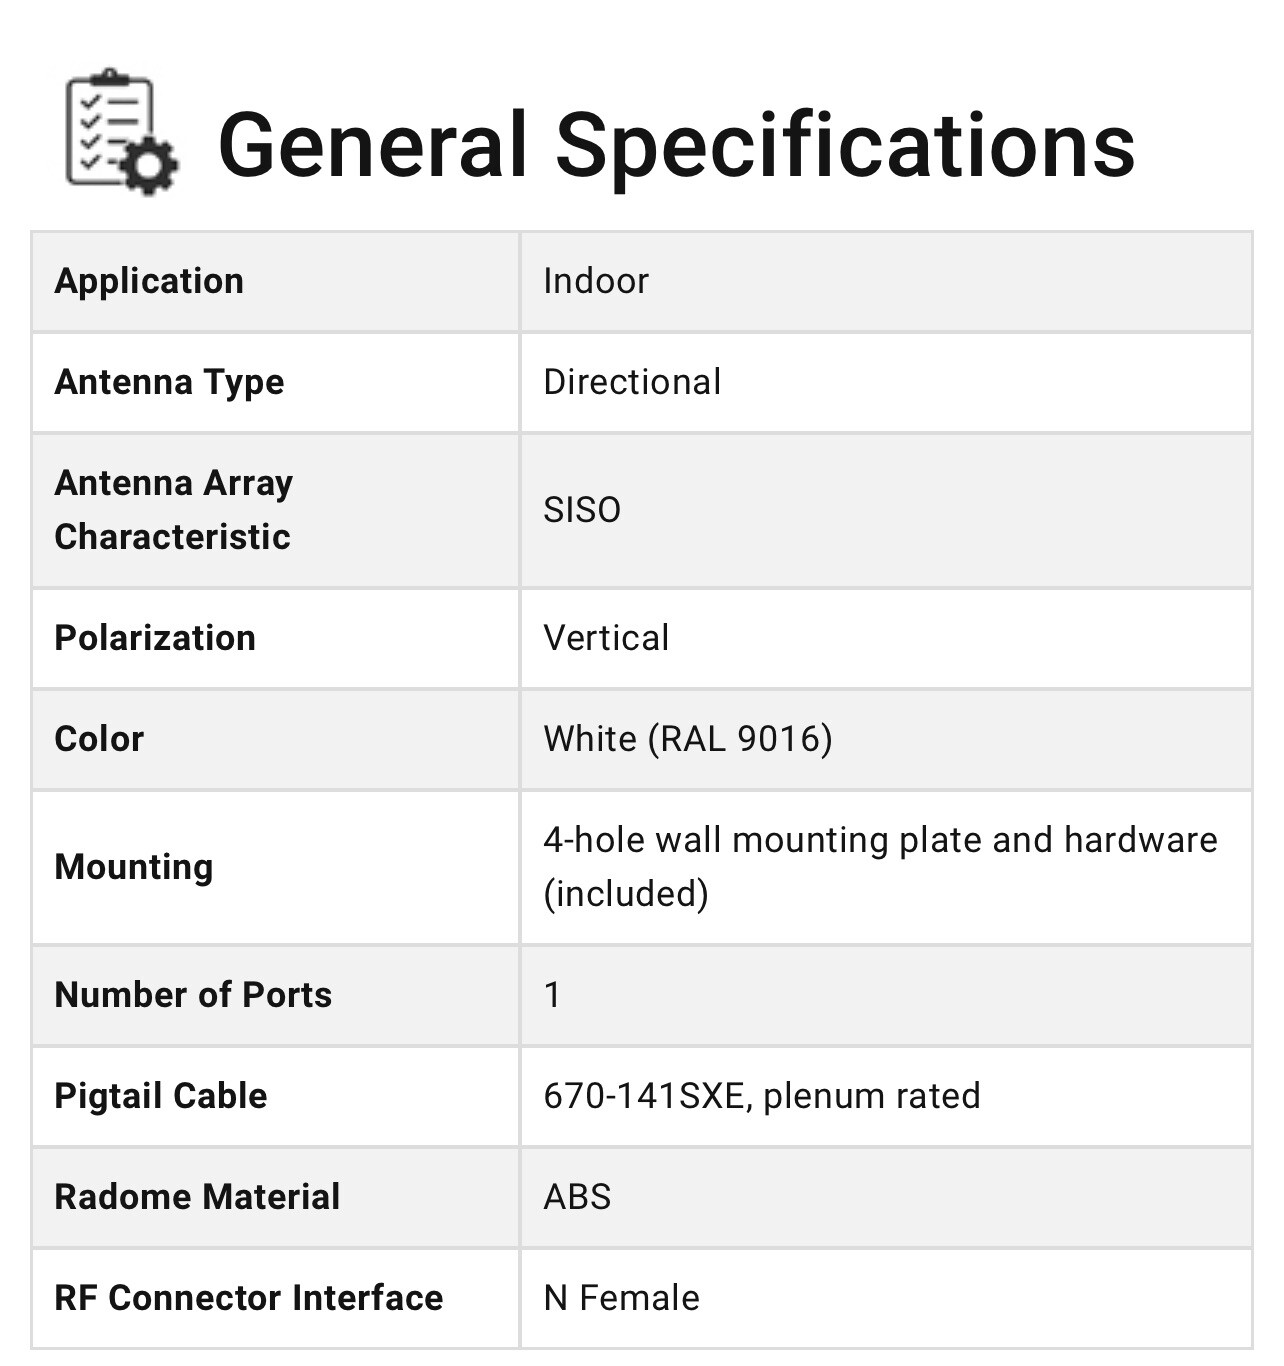1284x1366 pixels.
Task: Click the Vertical polarization value
Action: click(x=606, y=638)
